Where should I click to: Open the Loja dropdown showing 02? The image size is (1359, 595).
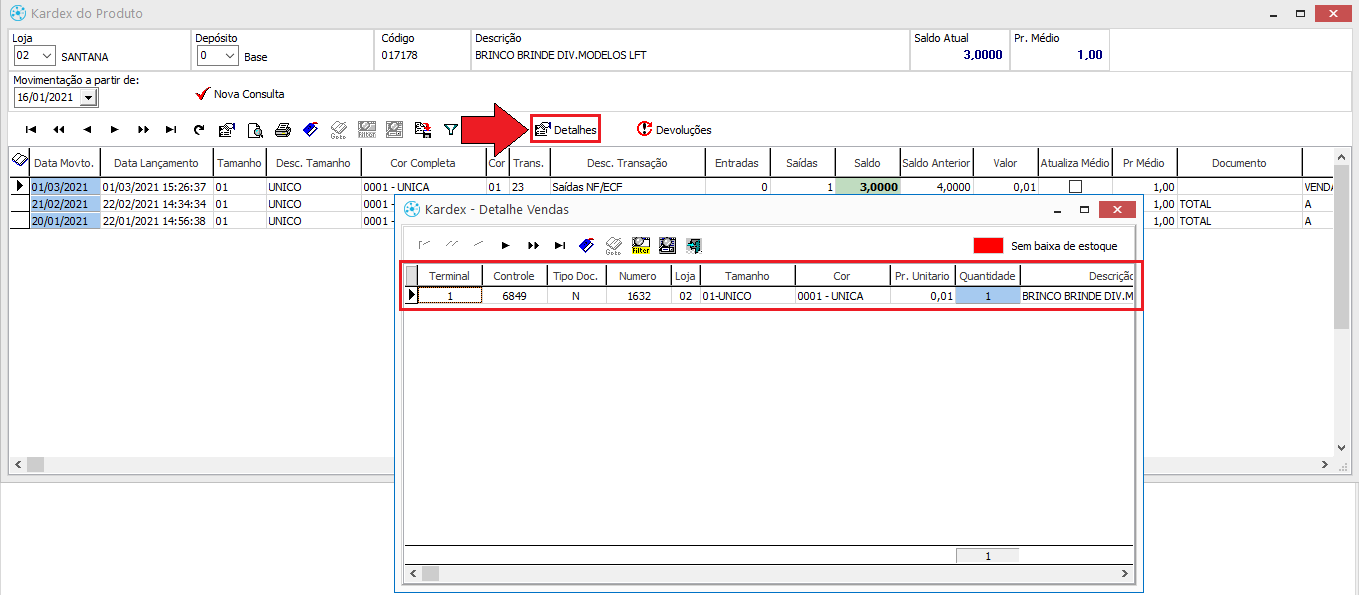click(x=45, y=56)
